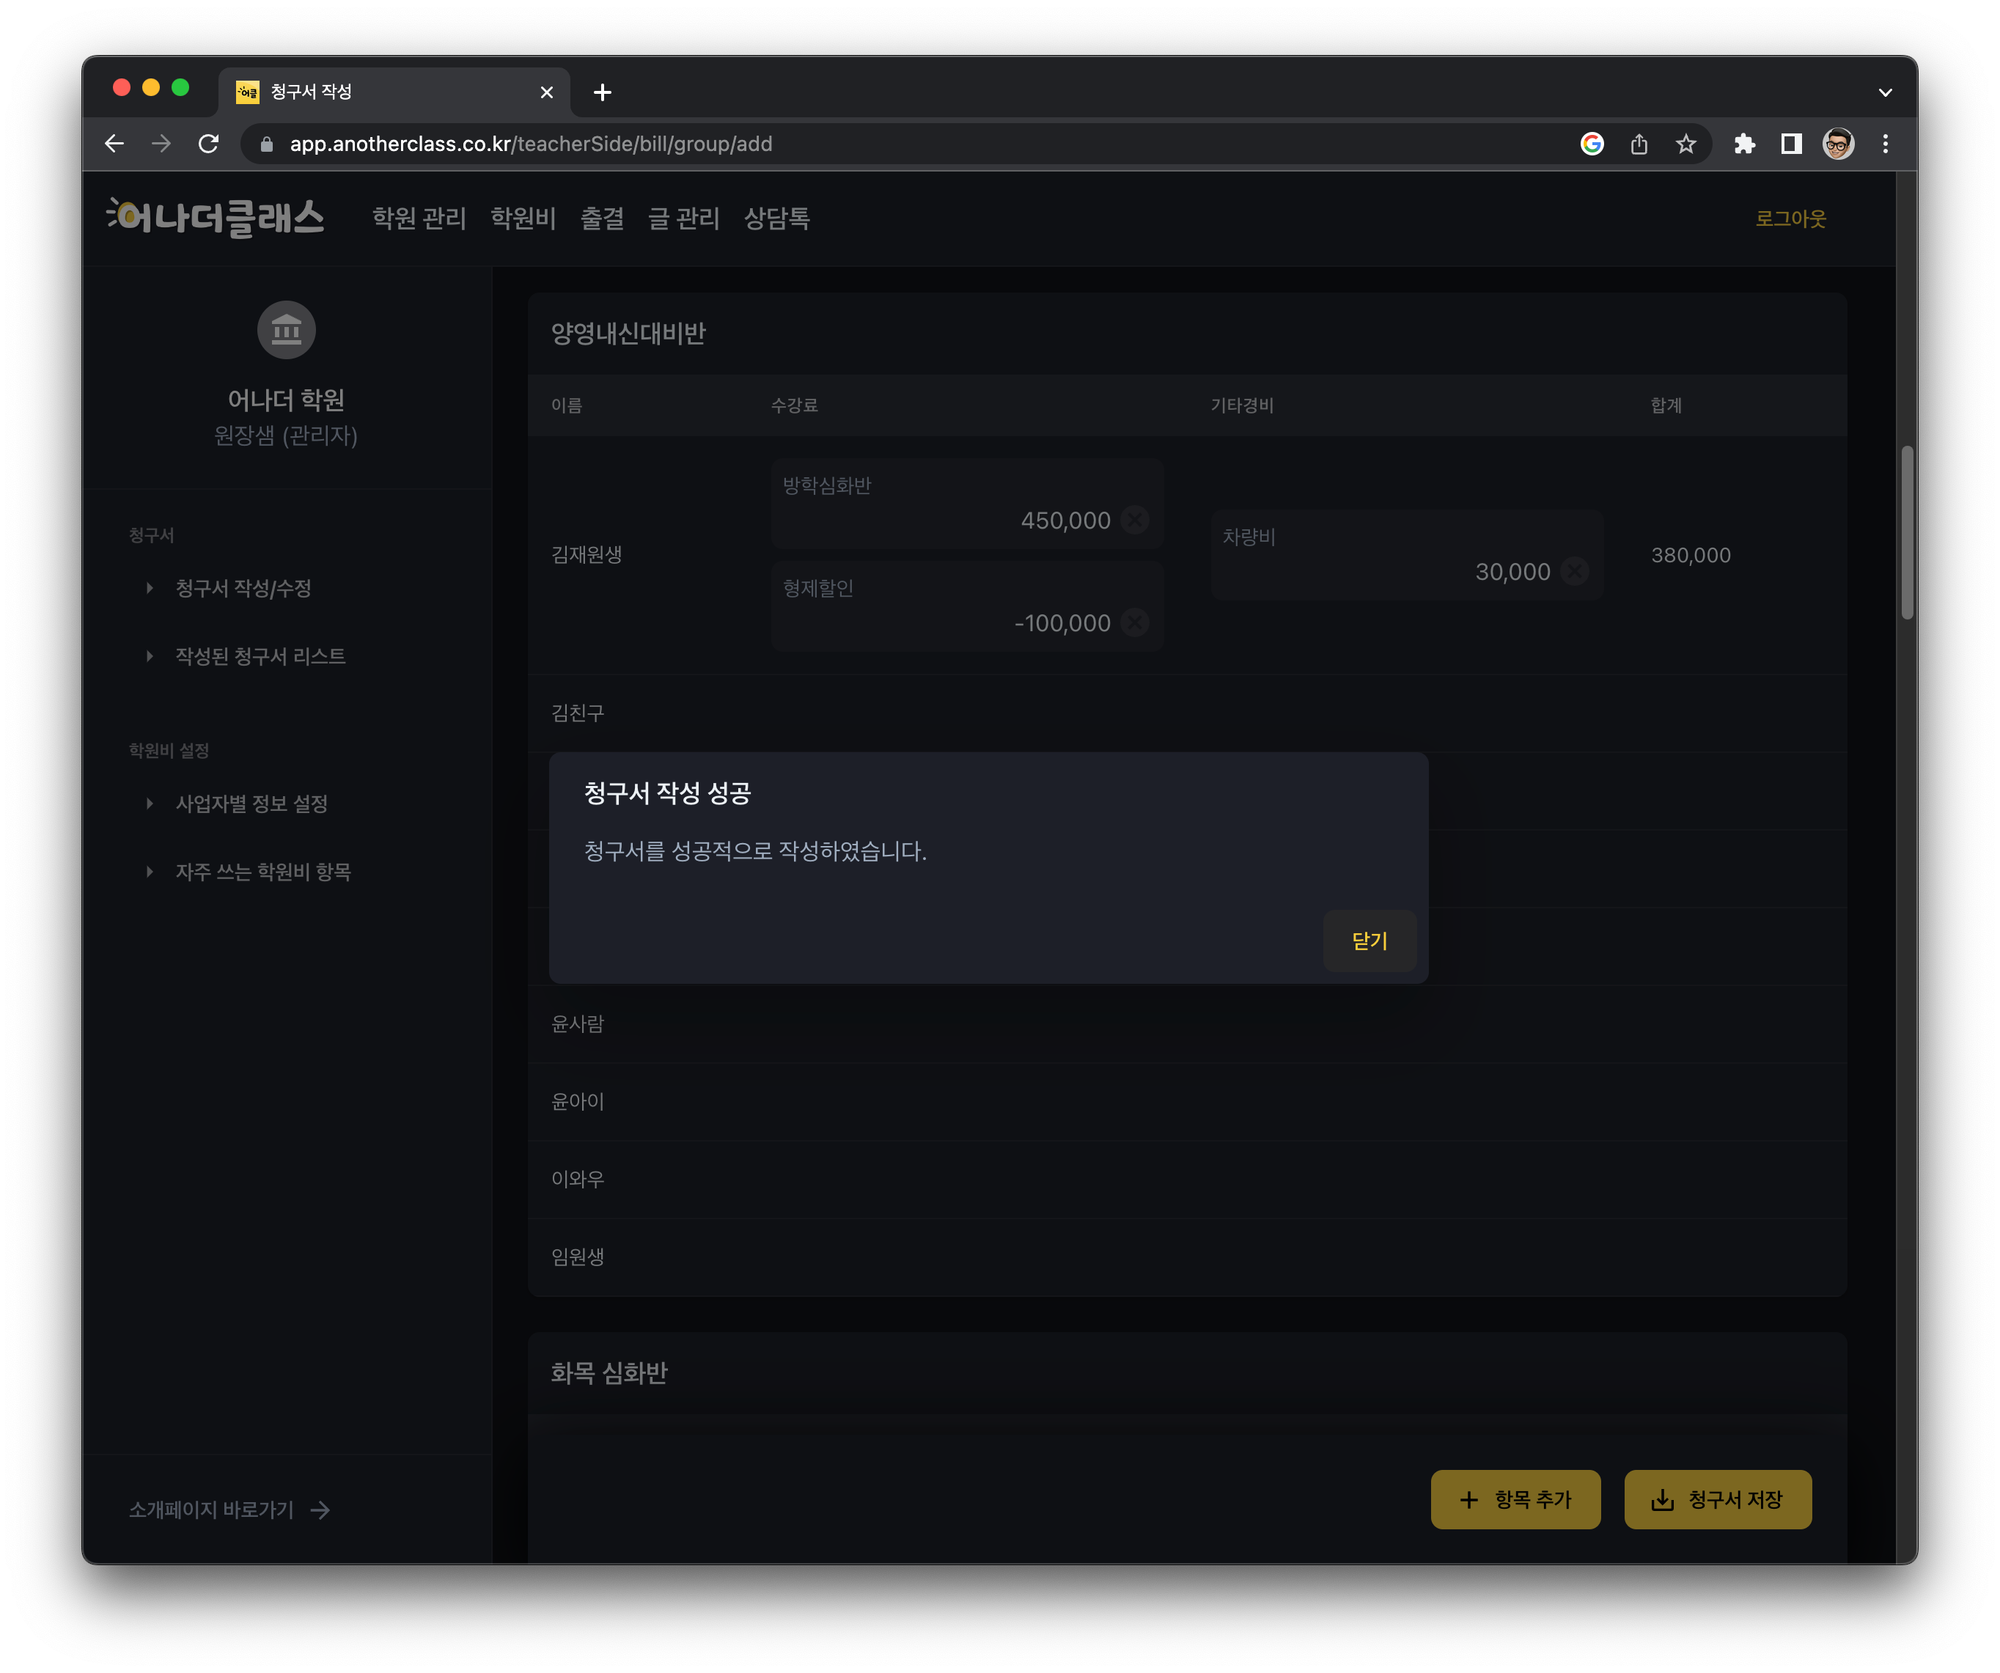
Task: Click the browser back arrow
Action: tap(114, 144)
